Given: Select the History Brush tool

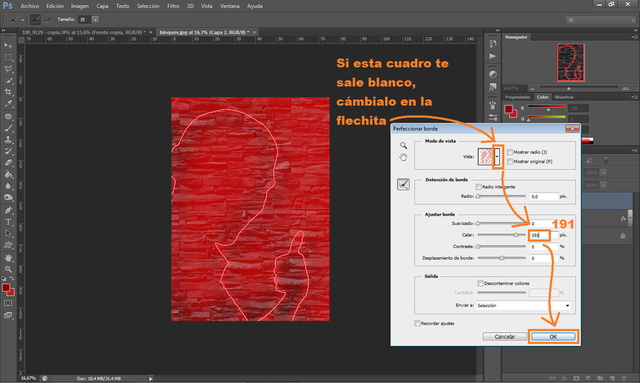Looking at the screenshot, I should (8, 151).
